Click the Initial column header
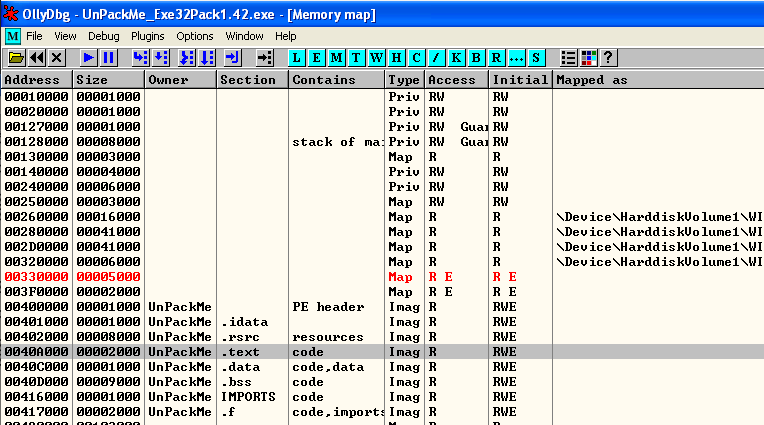This screenshot has height=425, width=764. (520, 79)
